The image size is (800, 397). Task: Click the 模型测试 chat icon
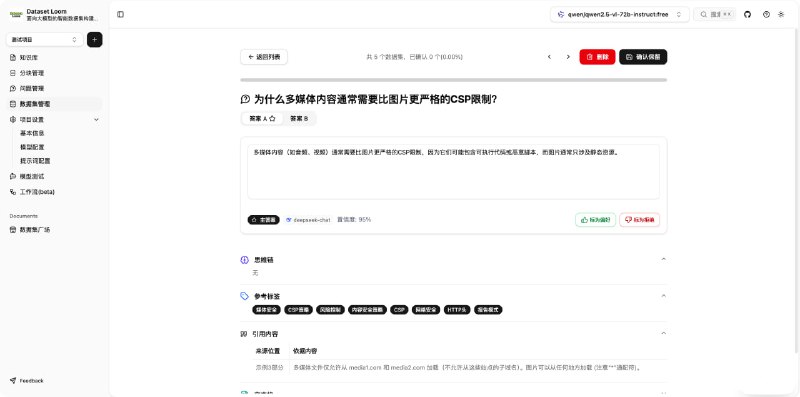click(x=13, y=176)
